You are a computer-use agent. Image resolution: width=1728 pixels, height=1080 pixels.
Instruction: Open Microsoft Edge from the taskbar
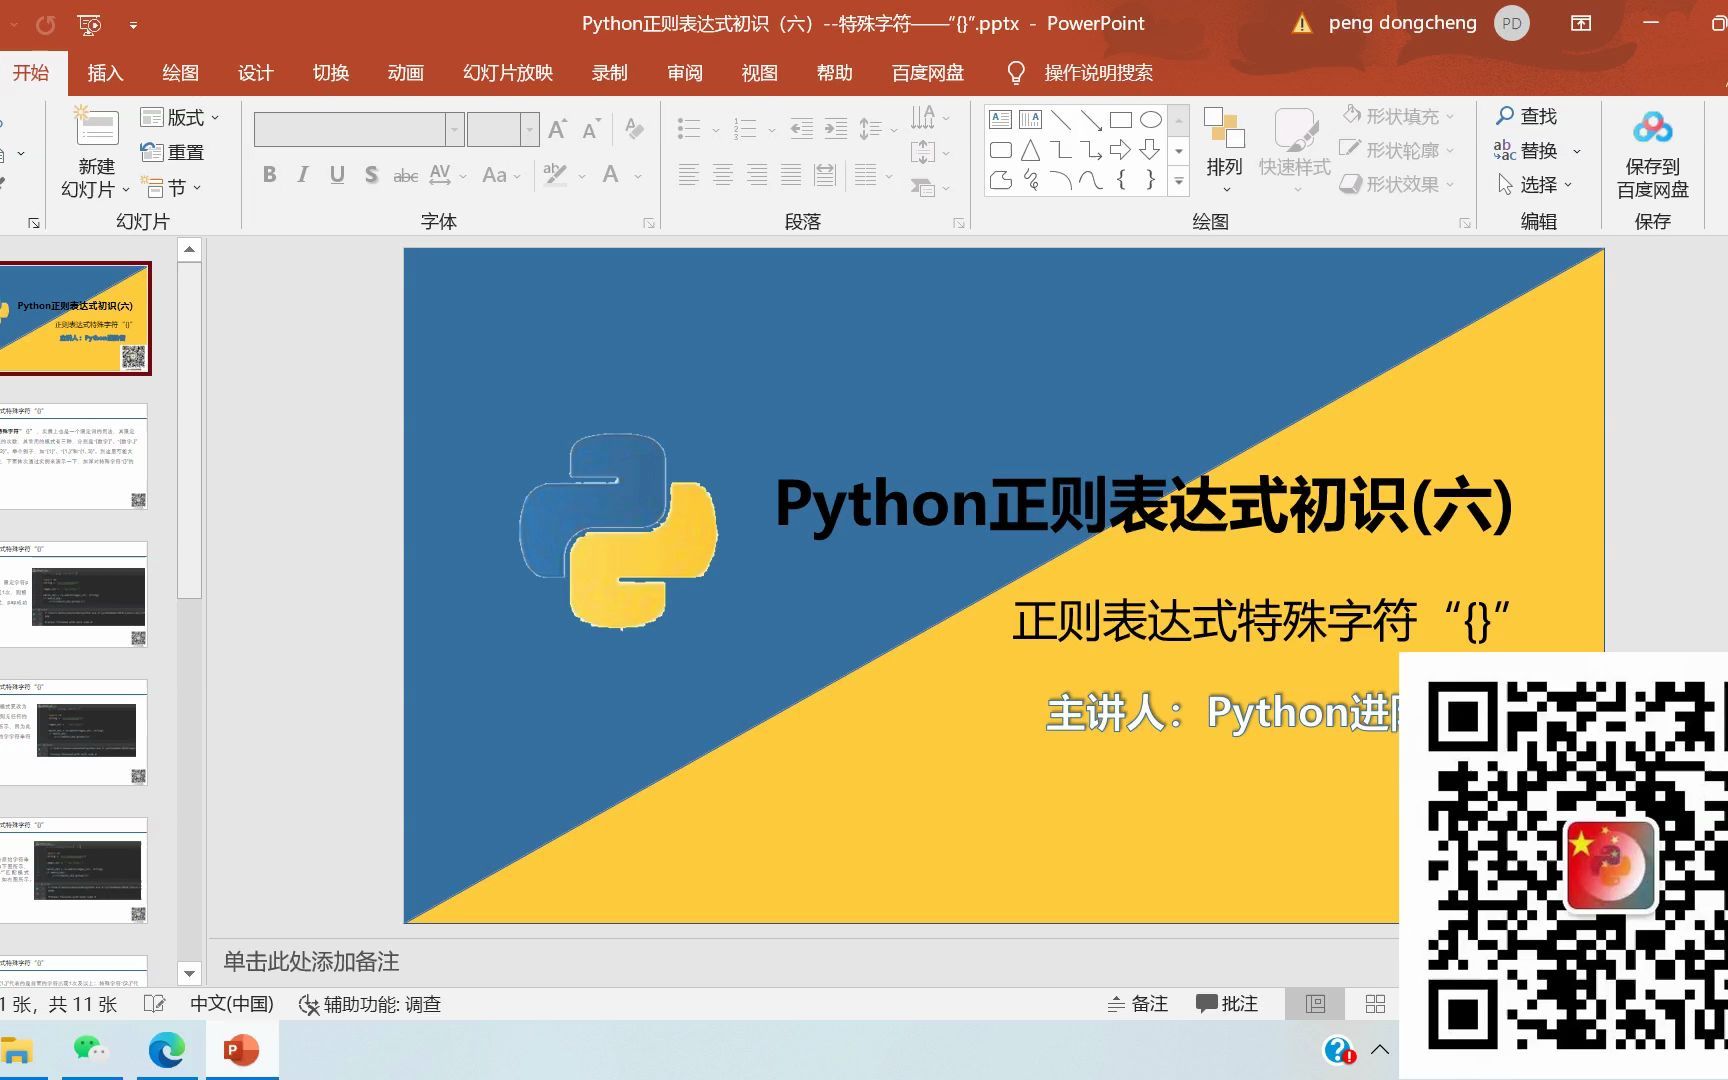[x=166, y=1050]
